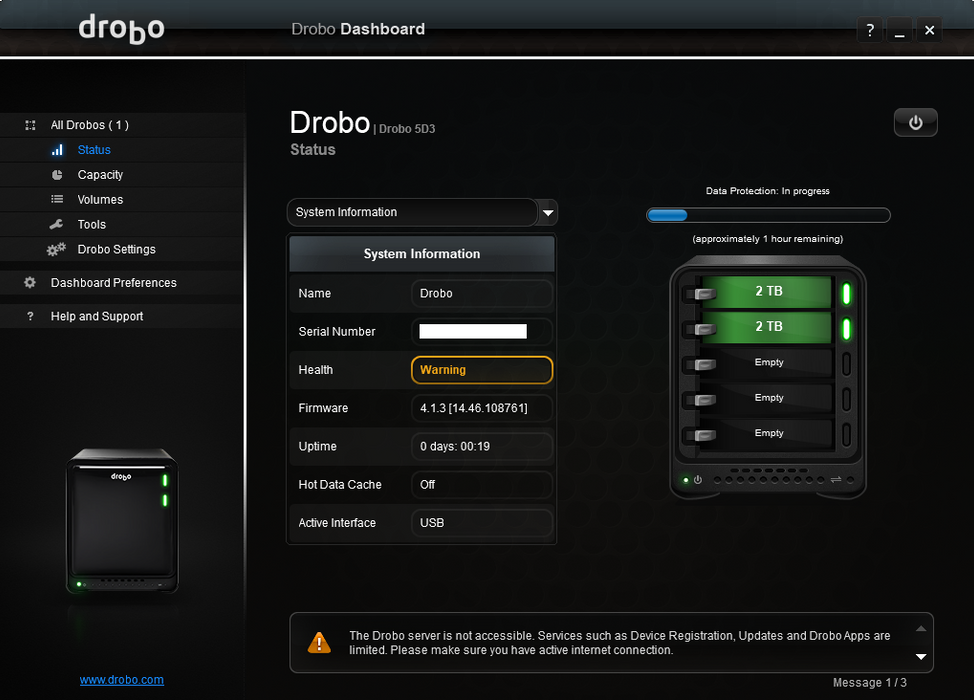This screenshot has height=700, width=974.
Task: Open the System Information dropdown arrow
Action: (548, 212)
